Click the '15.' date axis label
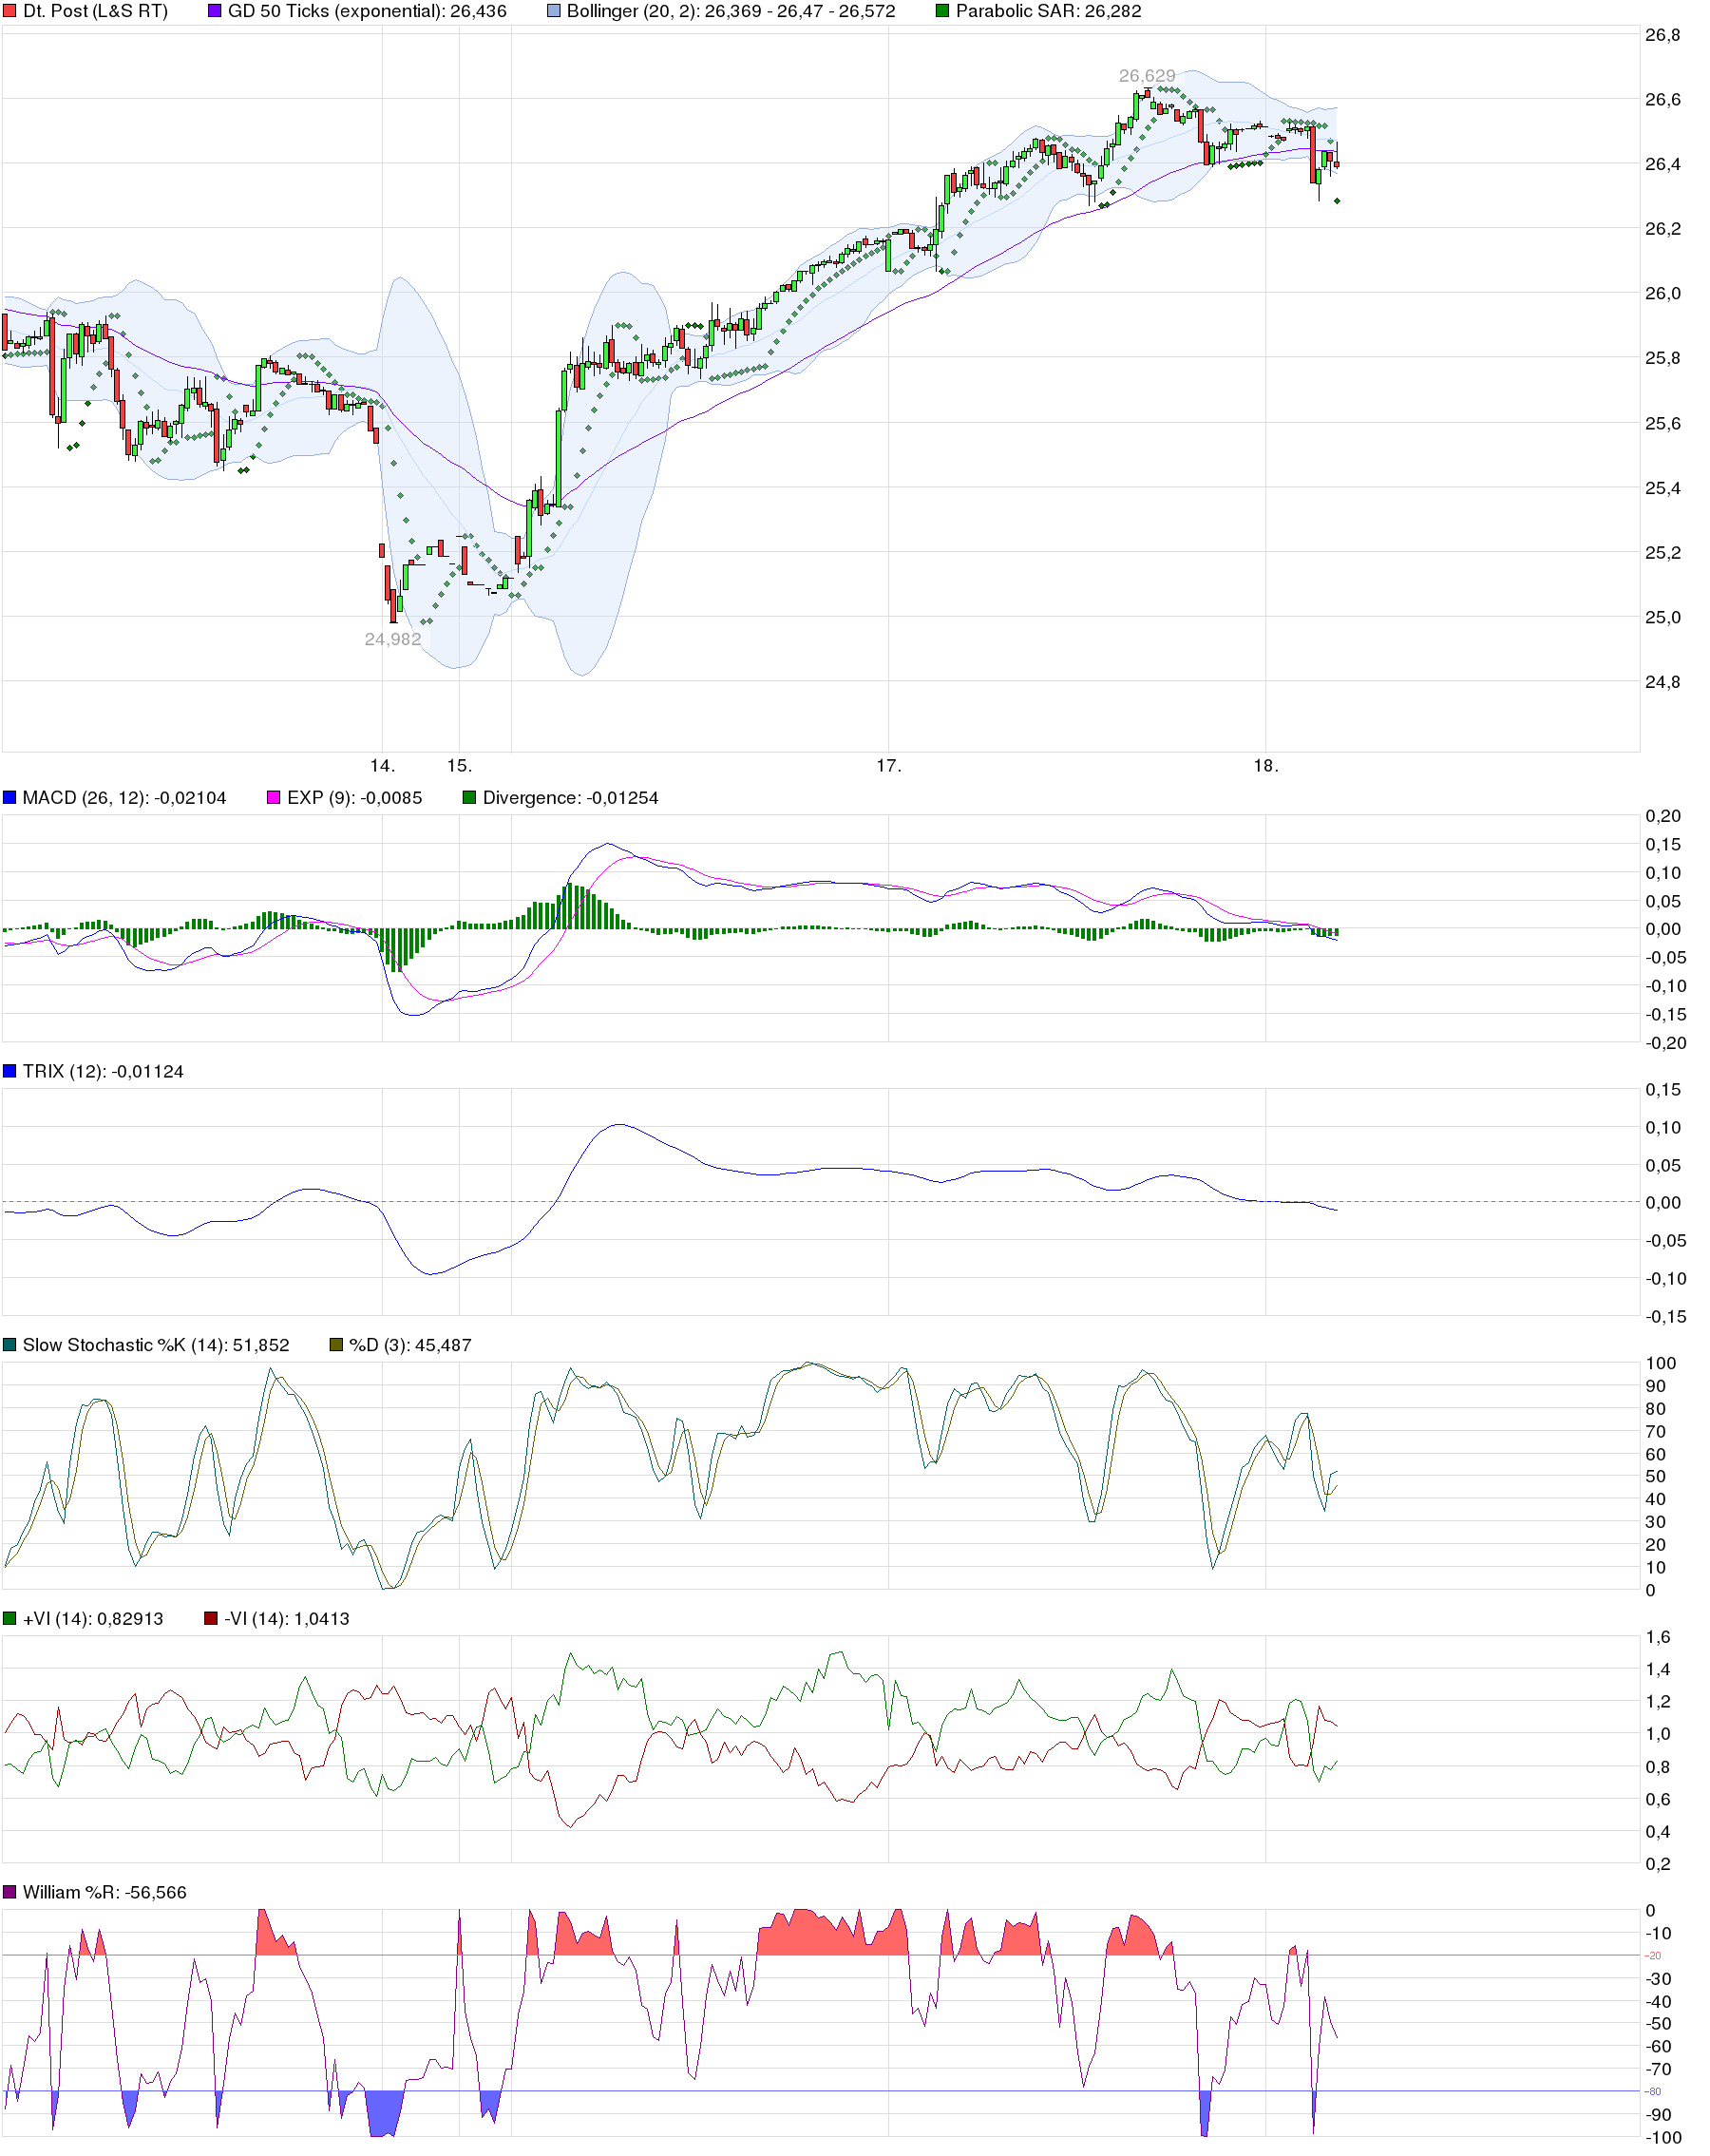The image size is (1710, 2156). coord(459,766)
